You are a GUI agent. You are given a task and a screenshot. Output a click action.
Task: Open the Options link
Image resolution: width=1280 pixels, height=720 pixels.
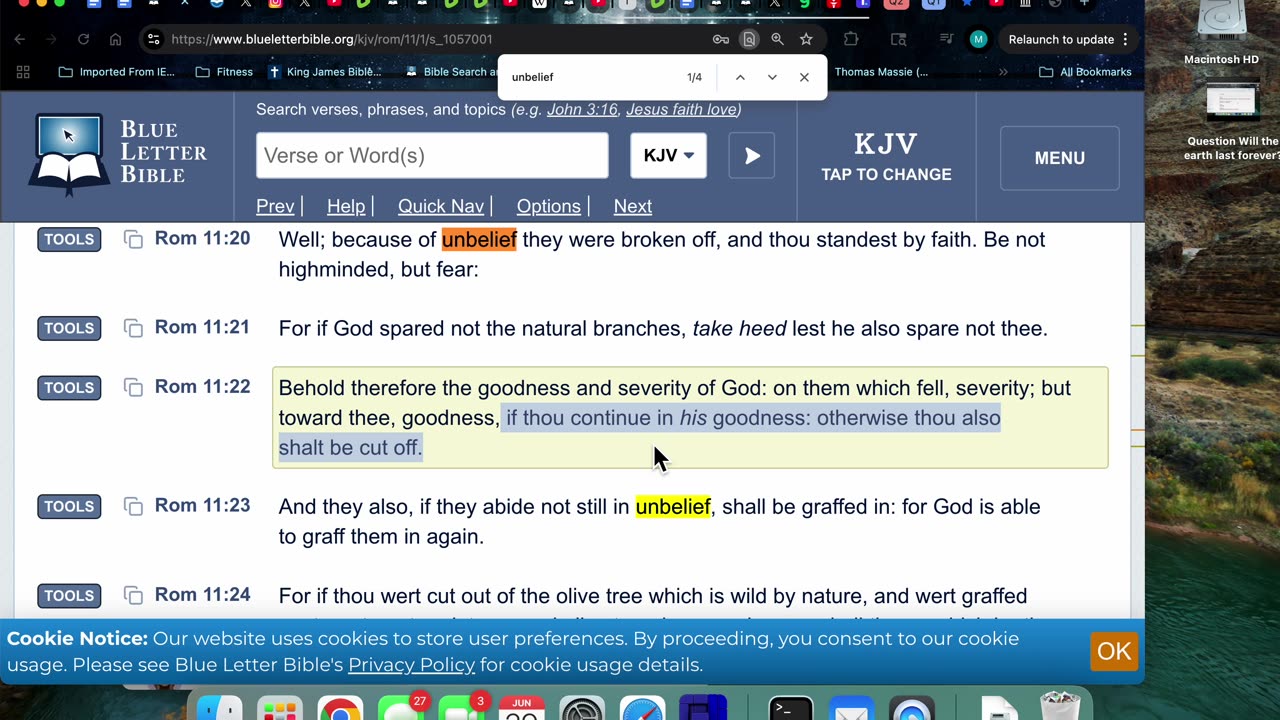point(548,206)
